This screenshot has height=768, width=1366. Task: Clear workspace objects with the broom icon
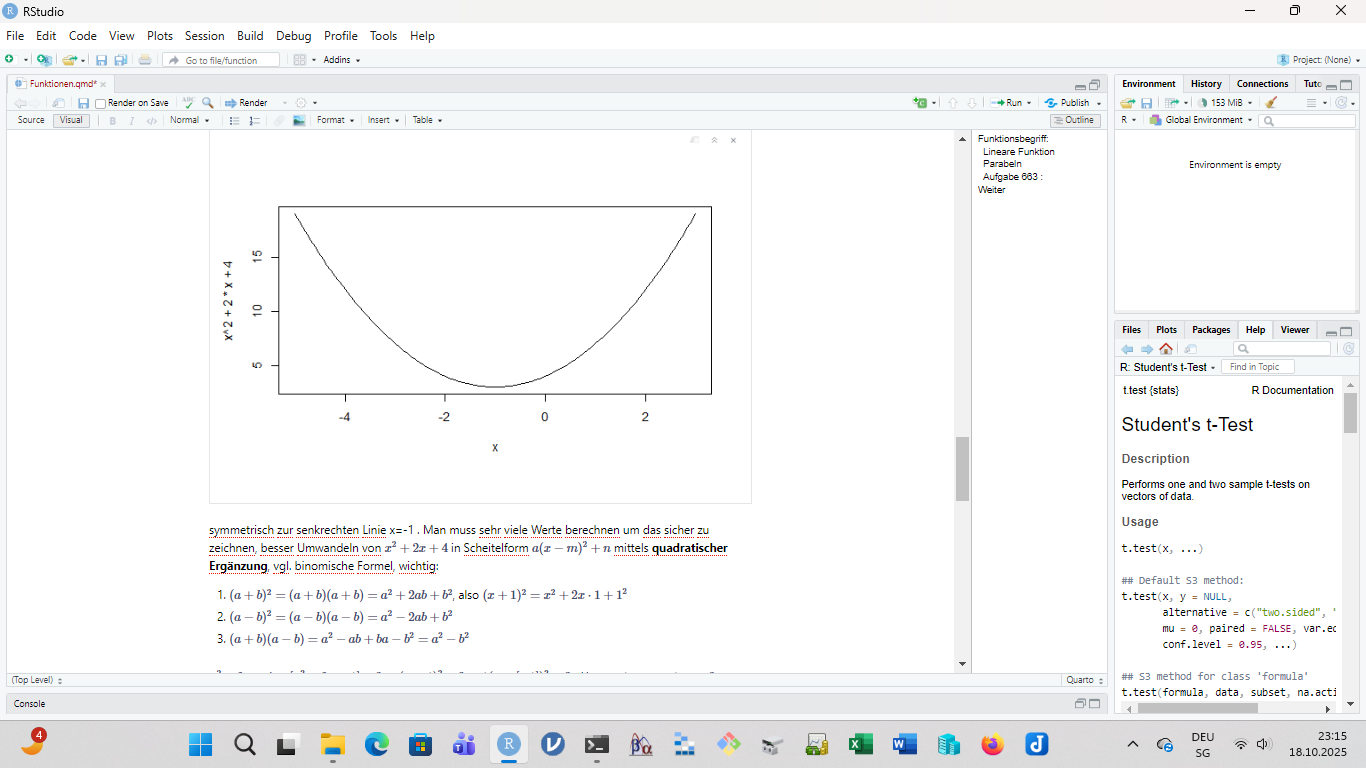click(x=1271, y=103)
